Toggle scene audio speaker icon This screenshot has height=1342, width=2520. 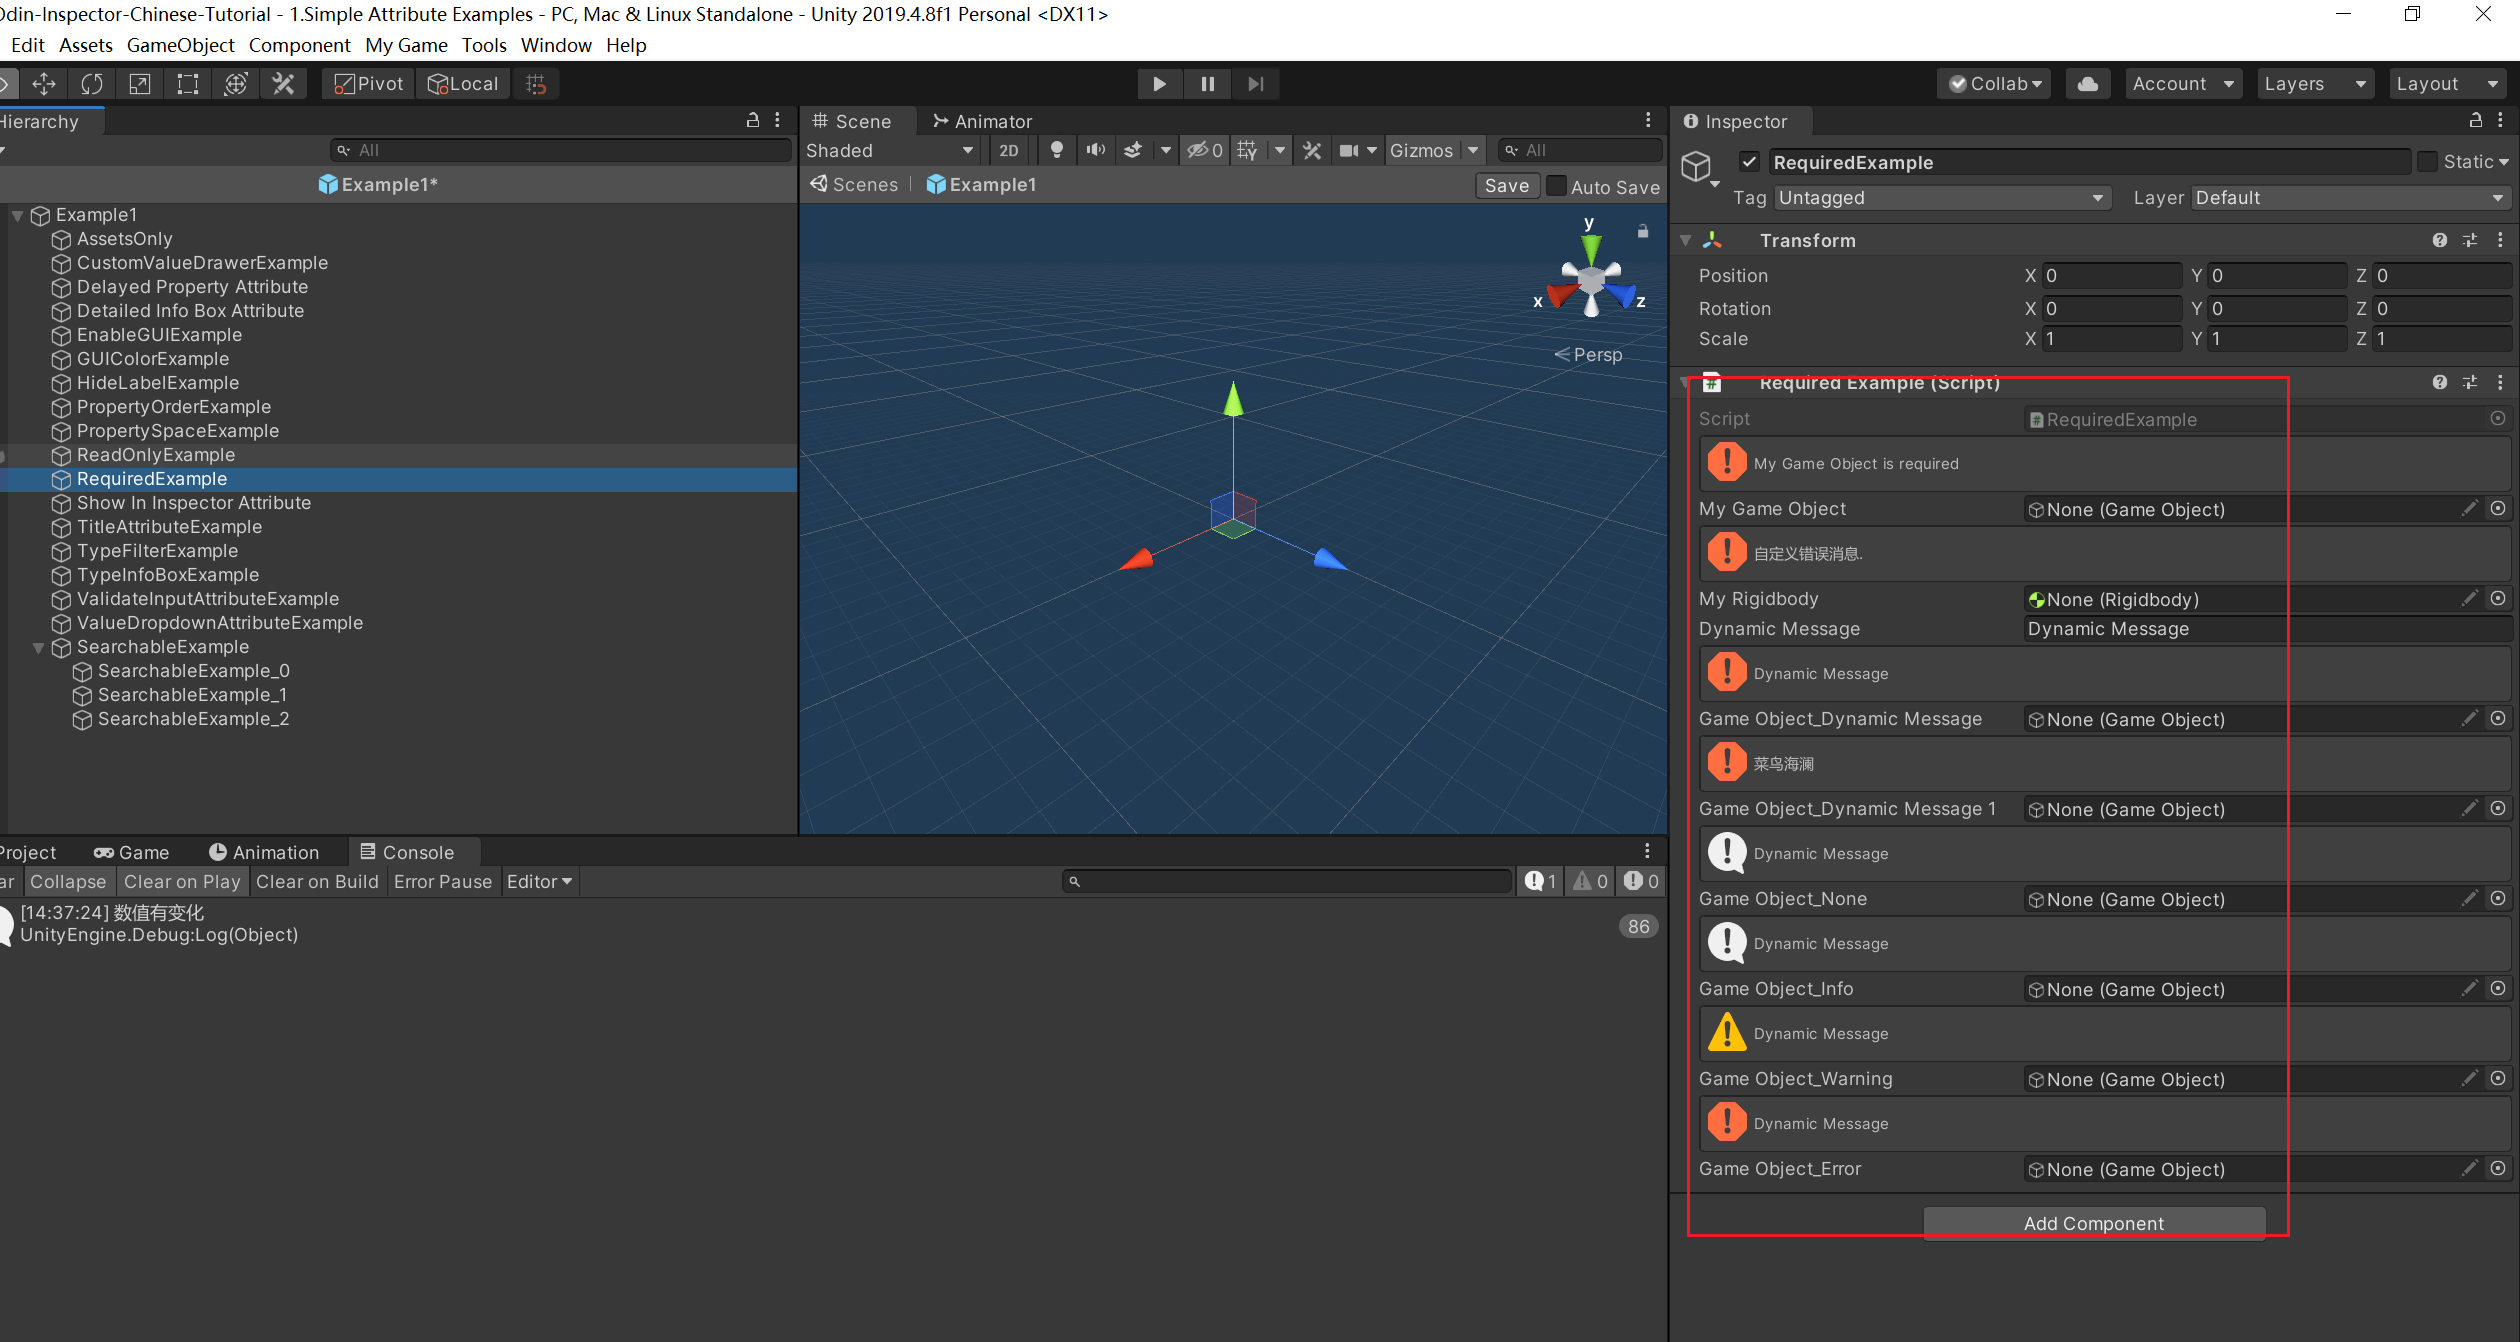point(1096,150)
